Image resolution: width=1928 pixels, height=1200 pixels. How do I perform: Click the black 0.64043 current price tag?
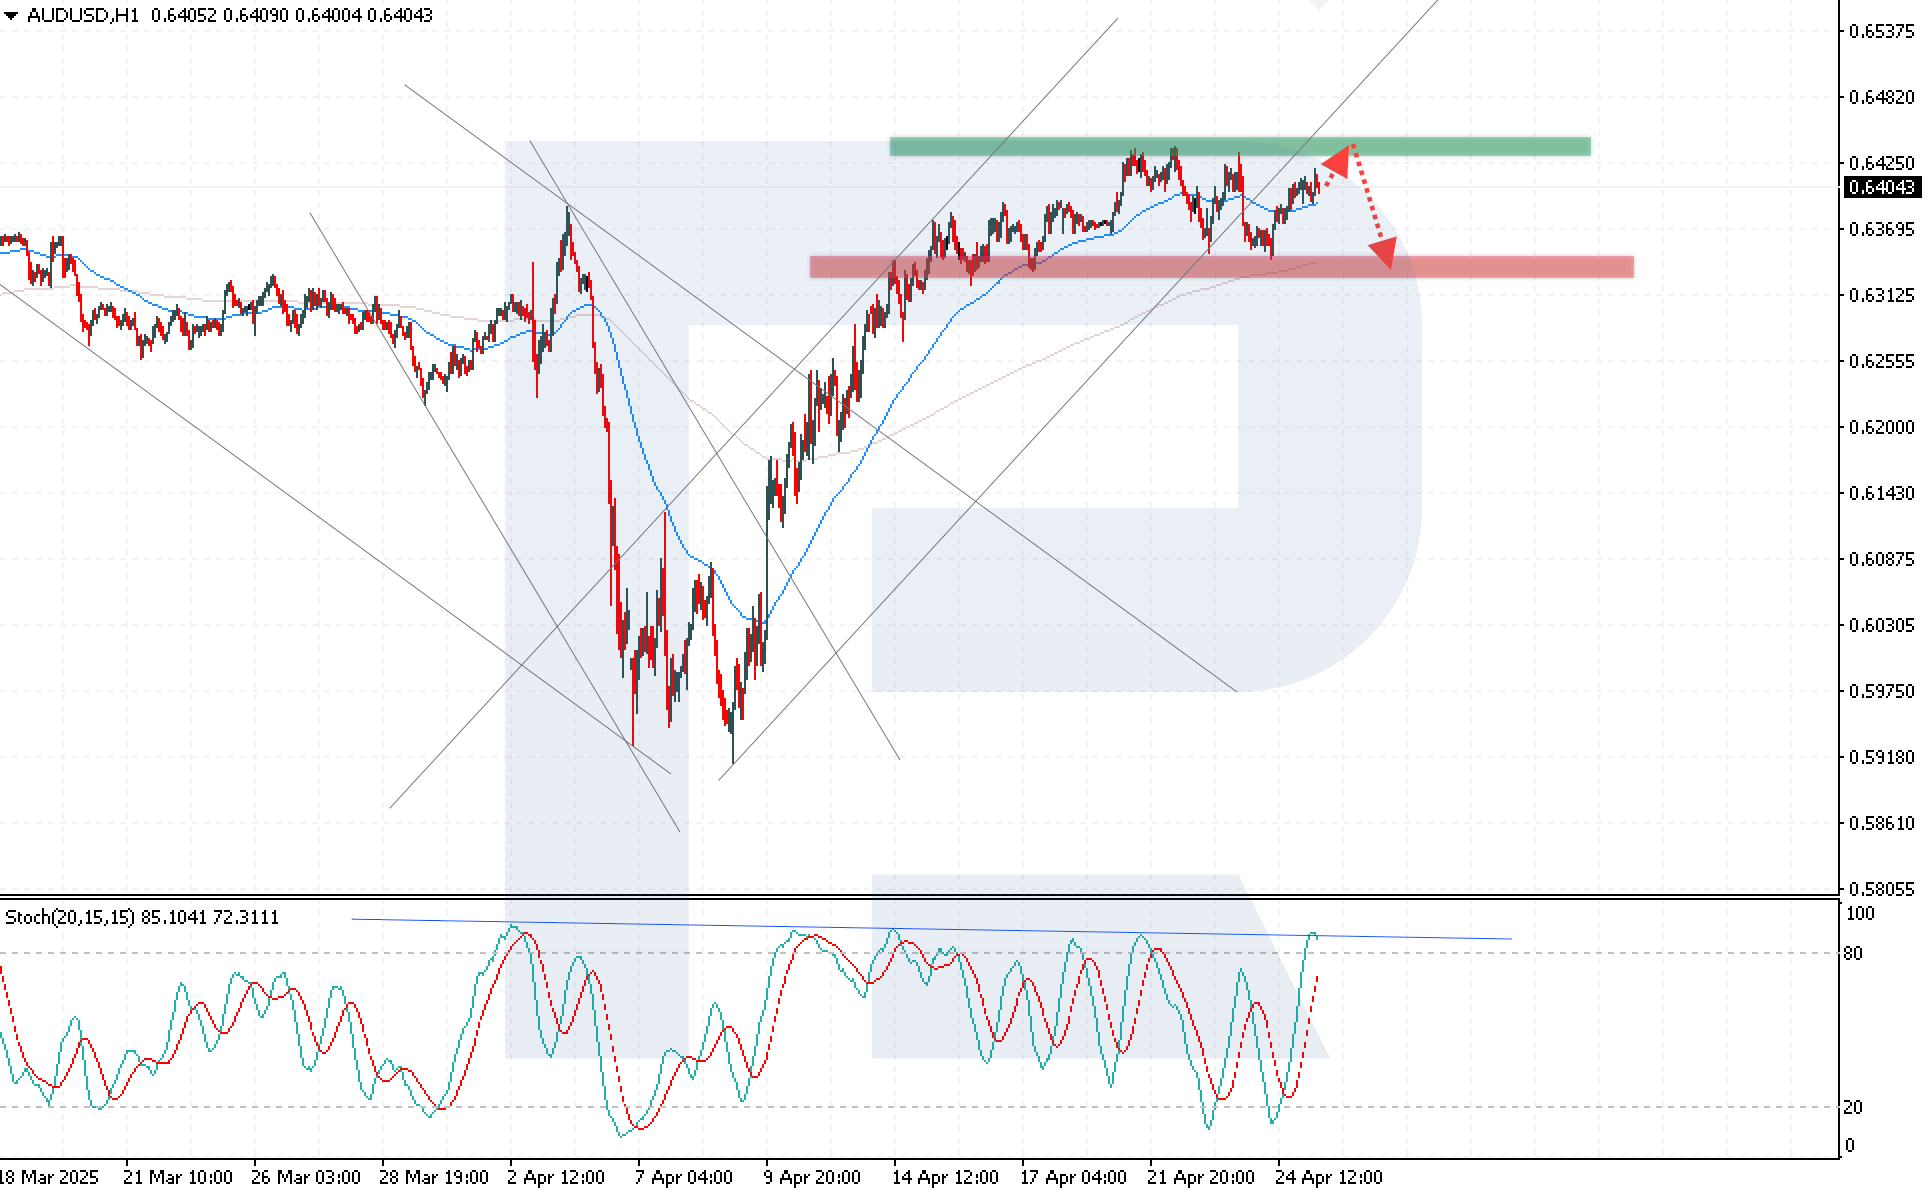click(1880, 188)
